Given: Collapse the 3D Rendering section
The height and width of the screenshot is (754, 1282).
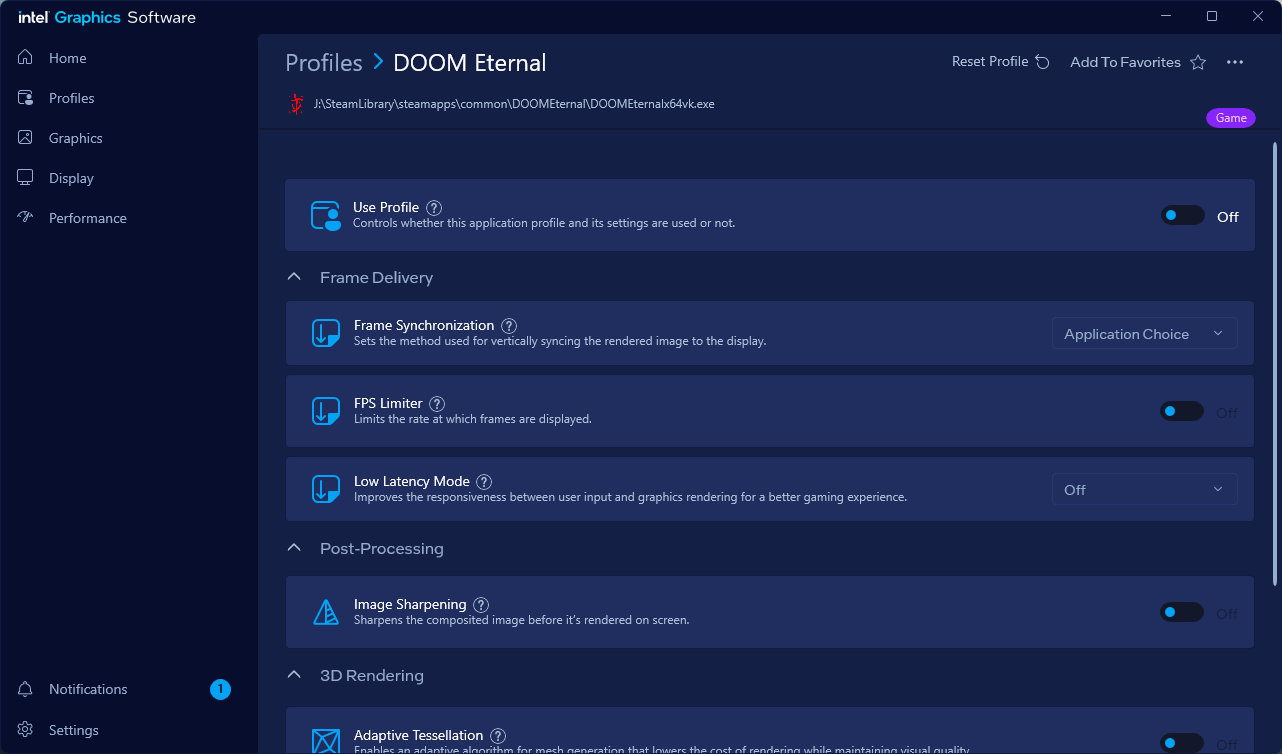Looking at the screenshot, I should point(294,675).
